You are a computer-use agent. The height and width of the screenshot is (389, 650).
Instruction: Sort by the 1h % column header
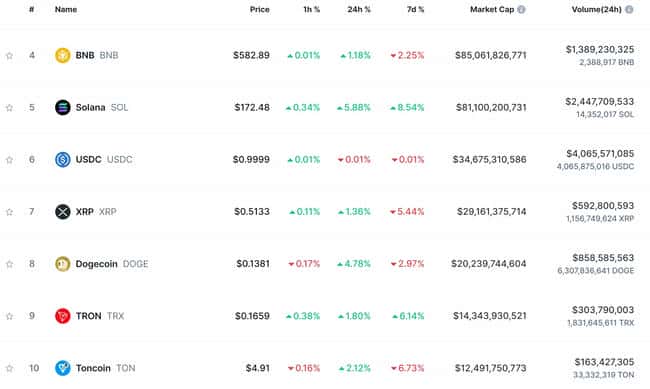point(311,9)
